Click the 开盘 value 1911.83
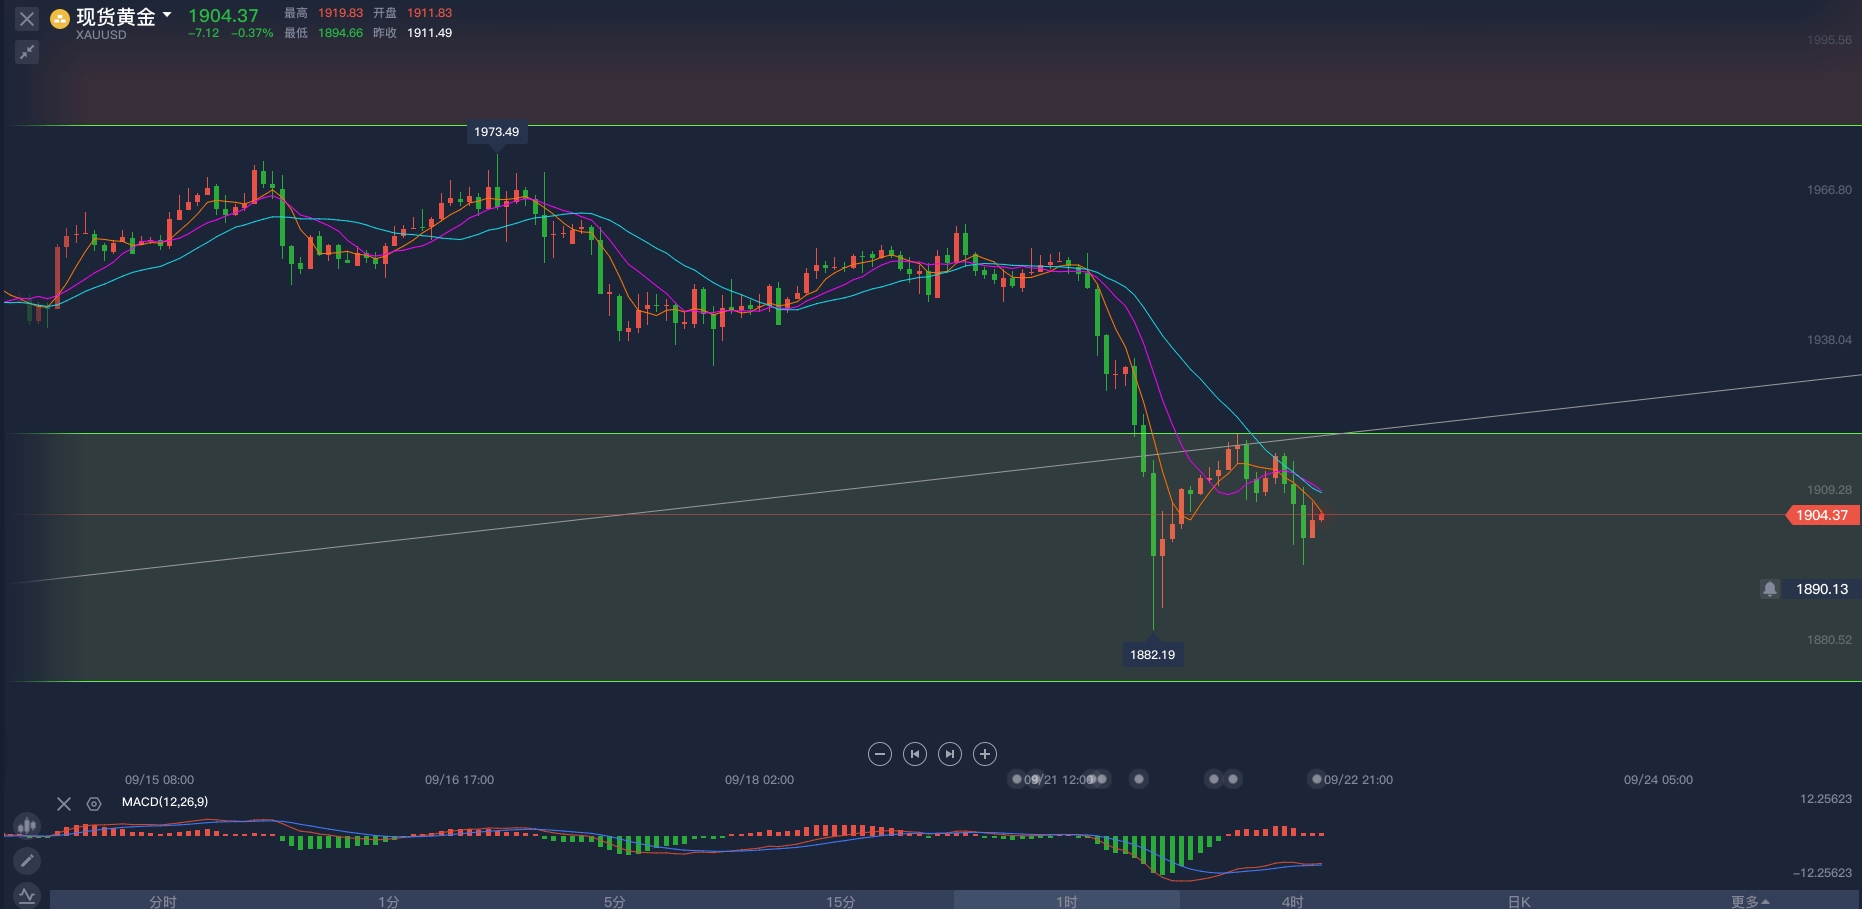The height and width of the screenshot is (909, 1862). 430,13
